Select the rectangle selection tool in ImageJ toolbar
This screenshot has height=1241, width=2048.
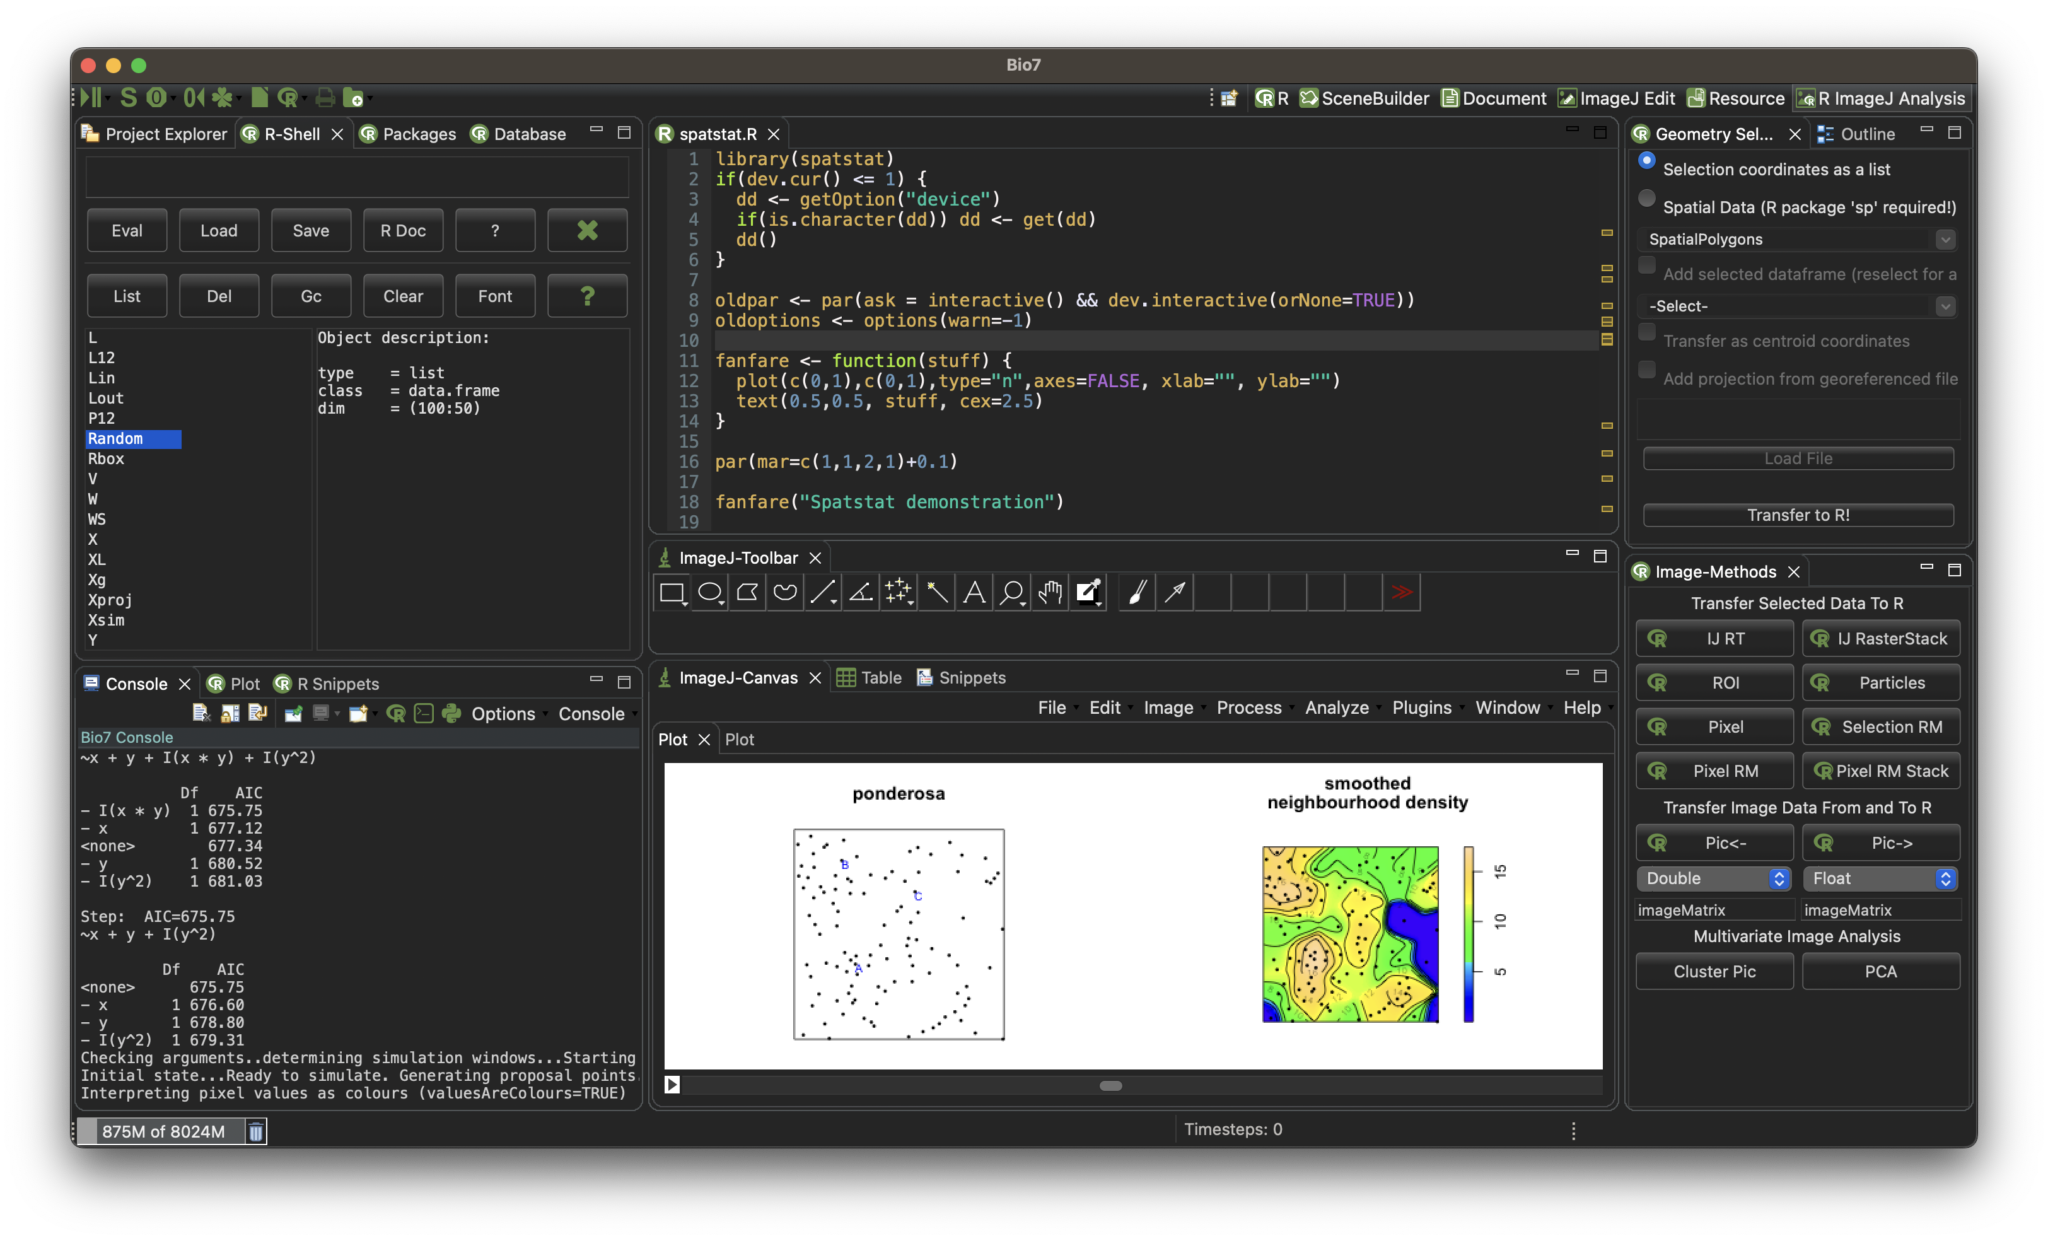point(672,592)
